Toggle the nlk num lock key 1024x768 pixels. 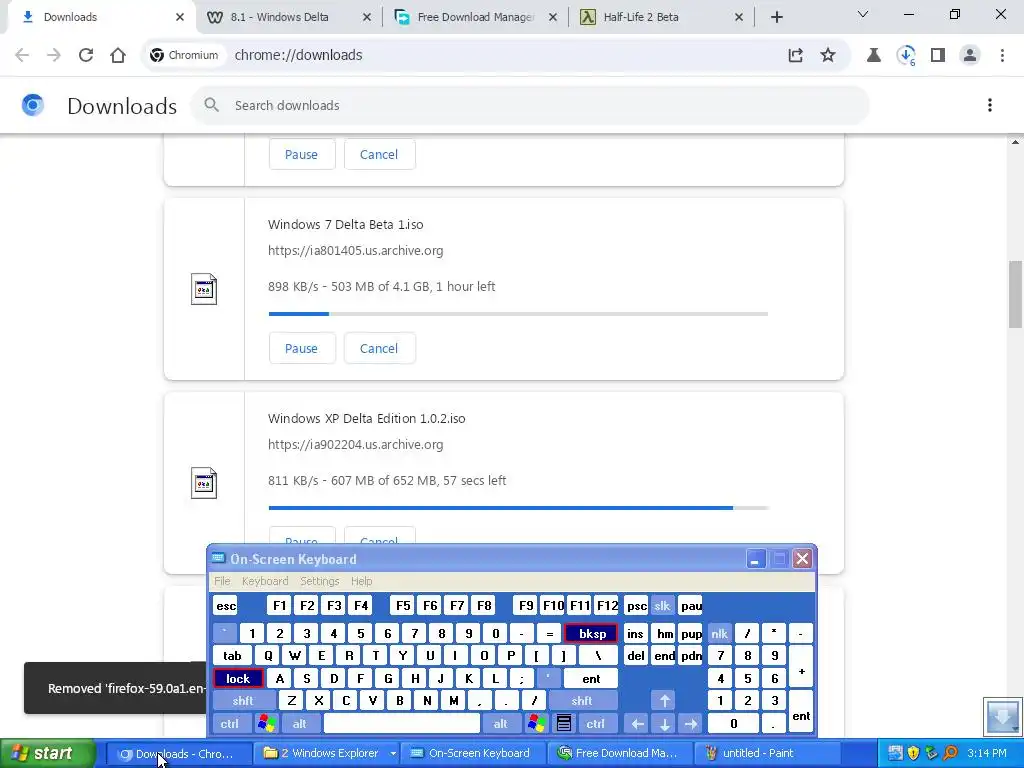pos(719,633)
